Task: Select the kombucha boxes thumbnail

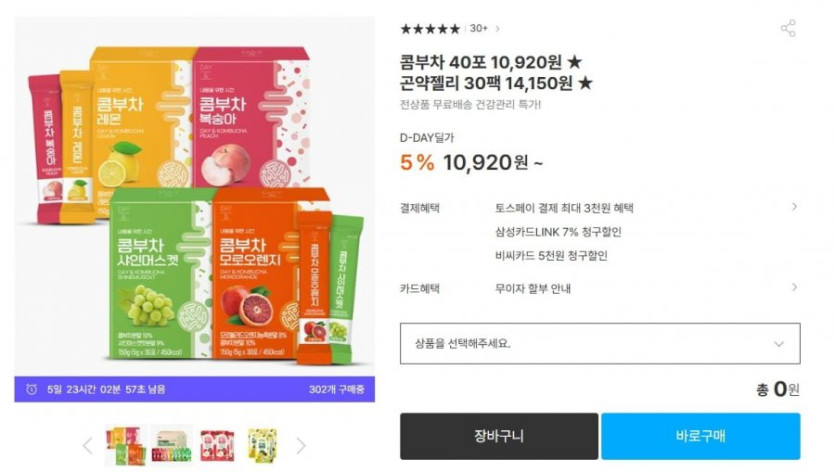Action: coord(126,445)
